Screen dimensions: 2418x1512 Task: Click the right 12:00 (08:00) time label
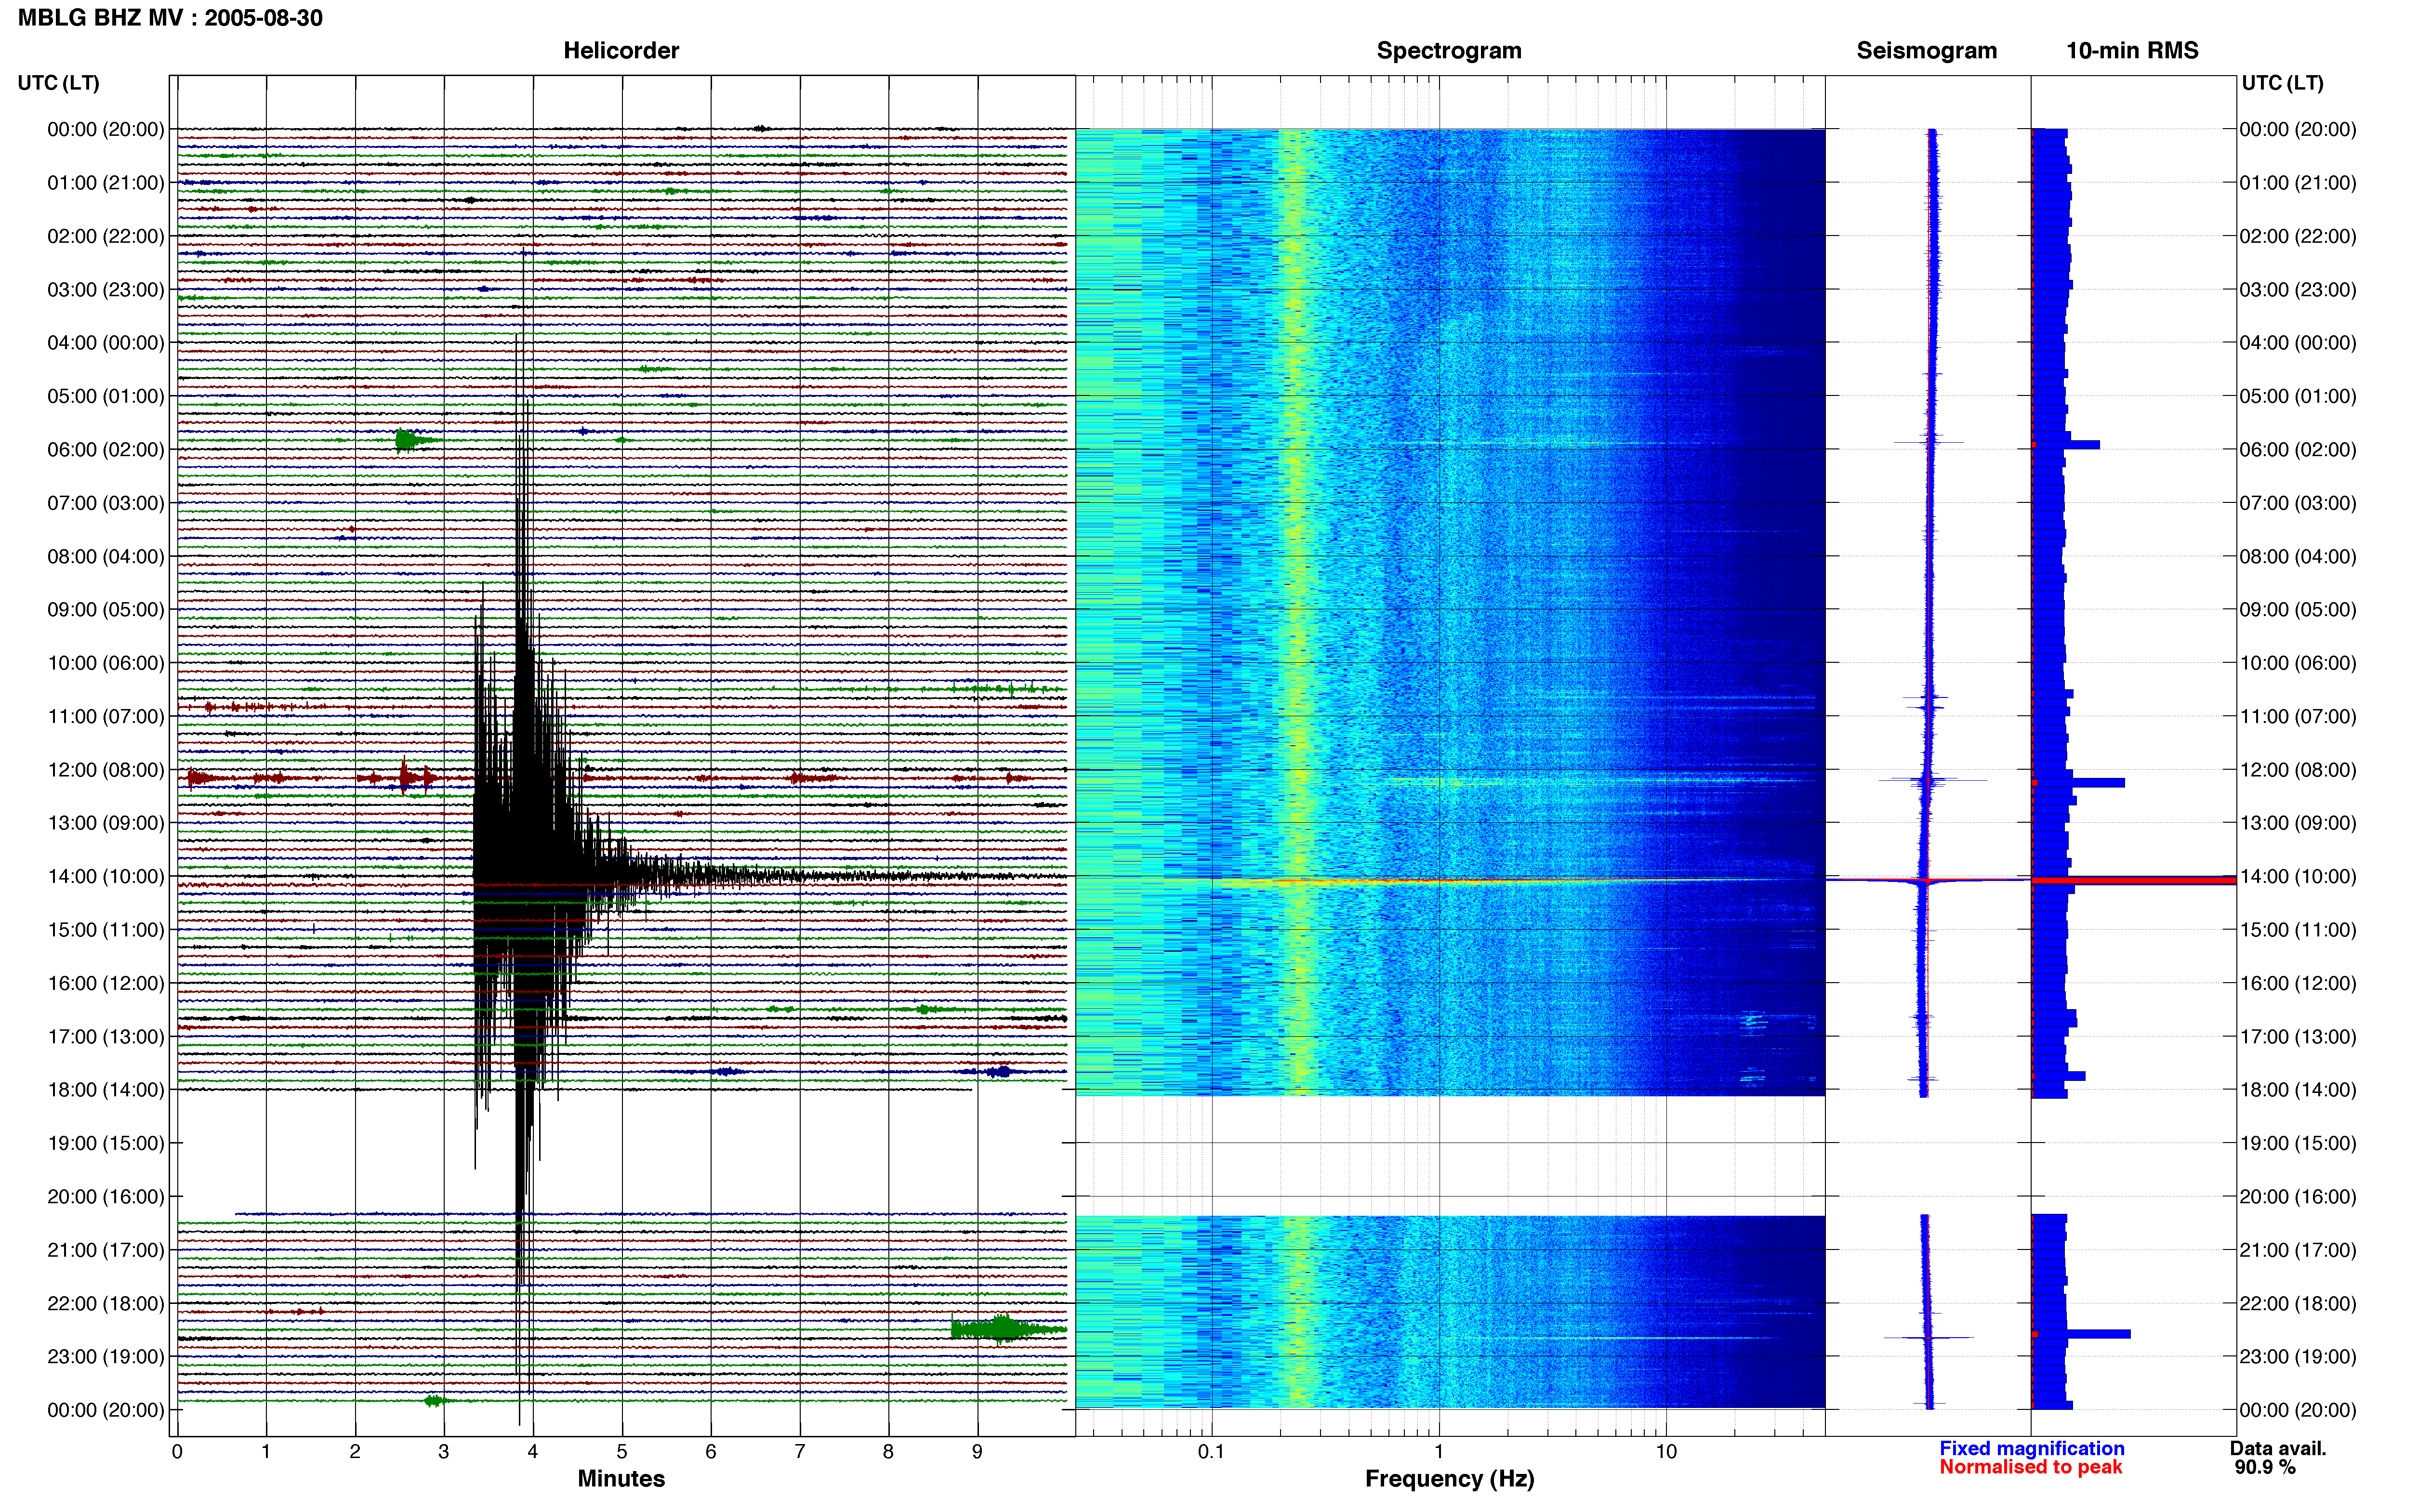tap(2298, 770)
